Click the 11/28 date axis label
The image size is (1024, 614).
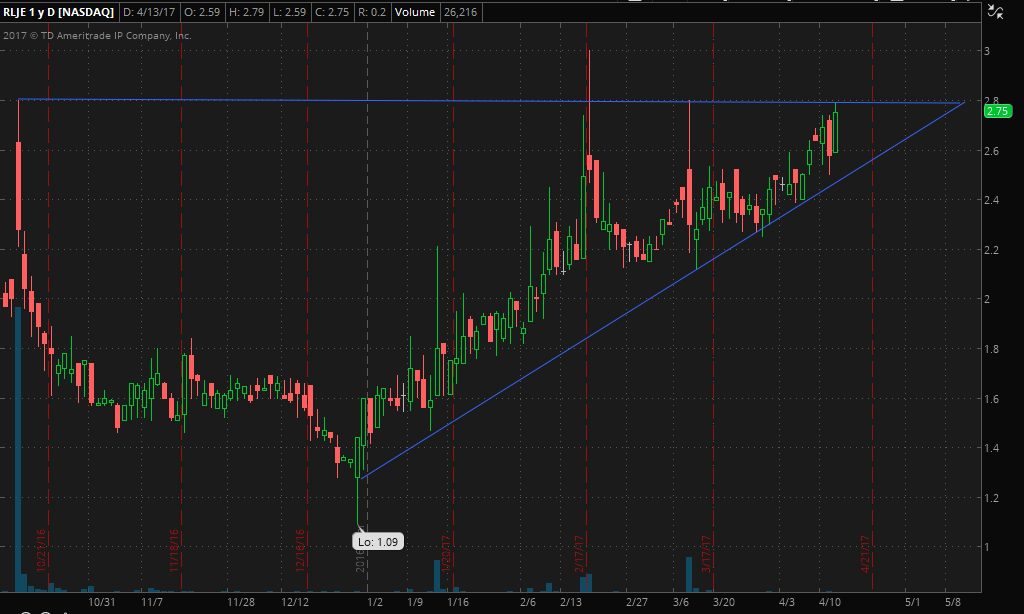pos(240,602)
